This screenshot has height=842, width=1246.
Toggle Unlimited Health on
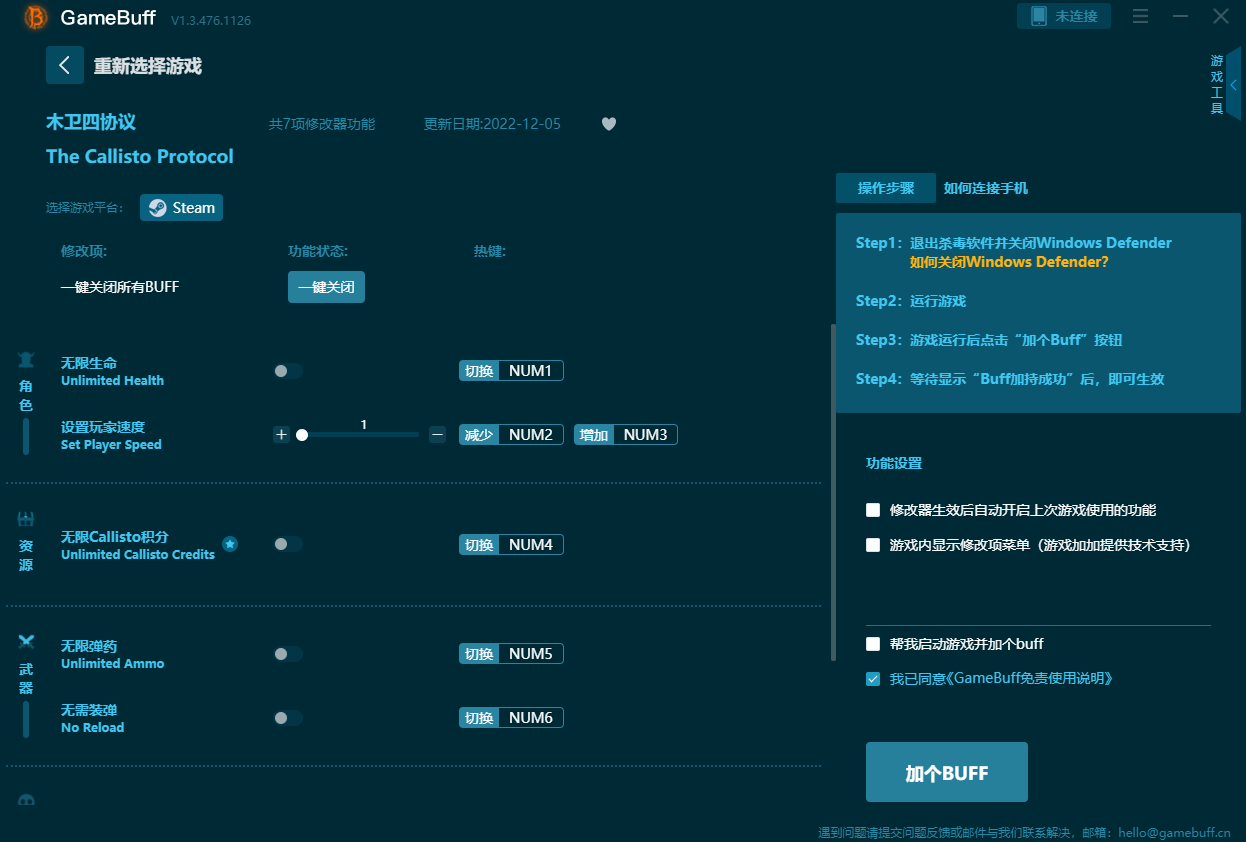(x=288, y=371)
